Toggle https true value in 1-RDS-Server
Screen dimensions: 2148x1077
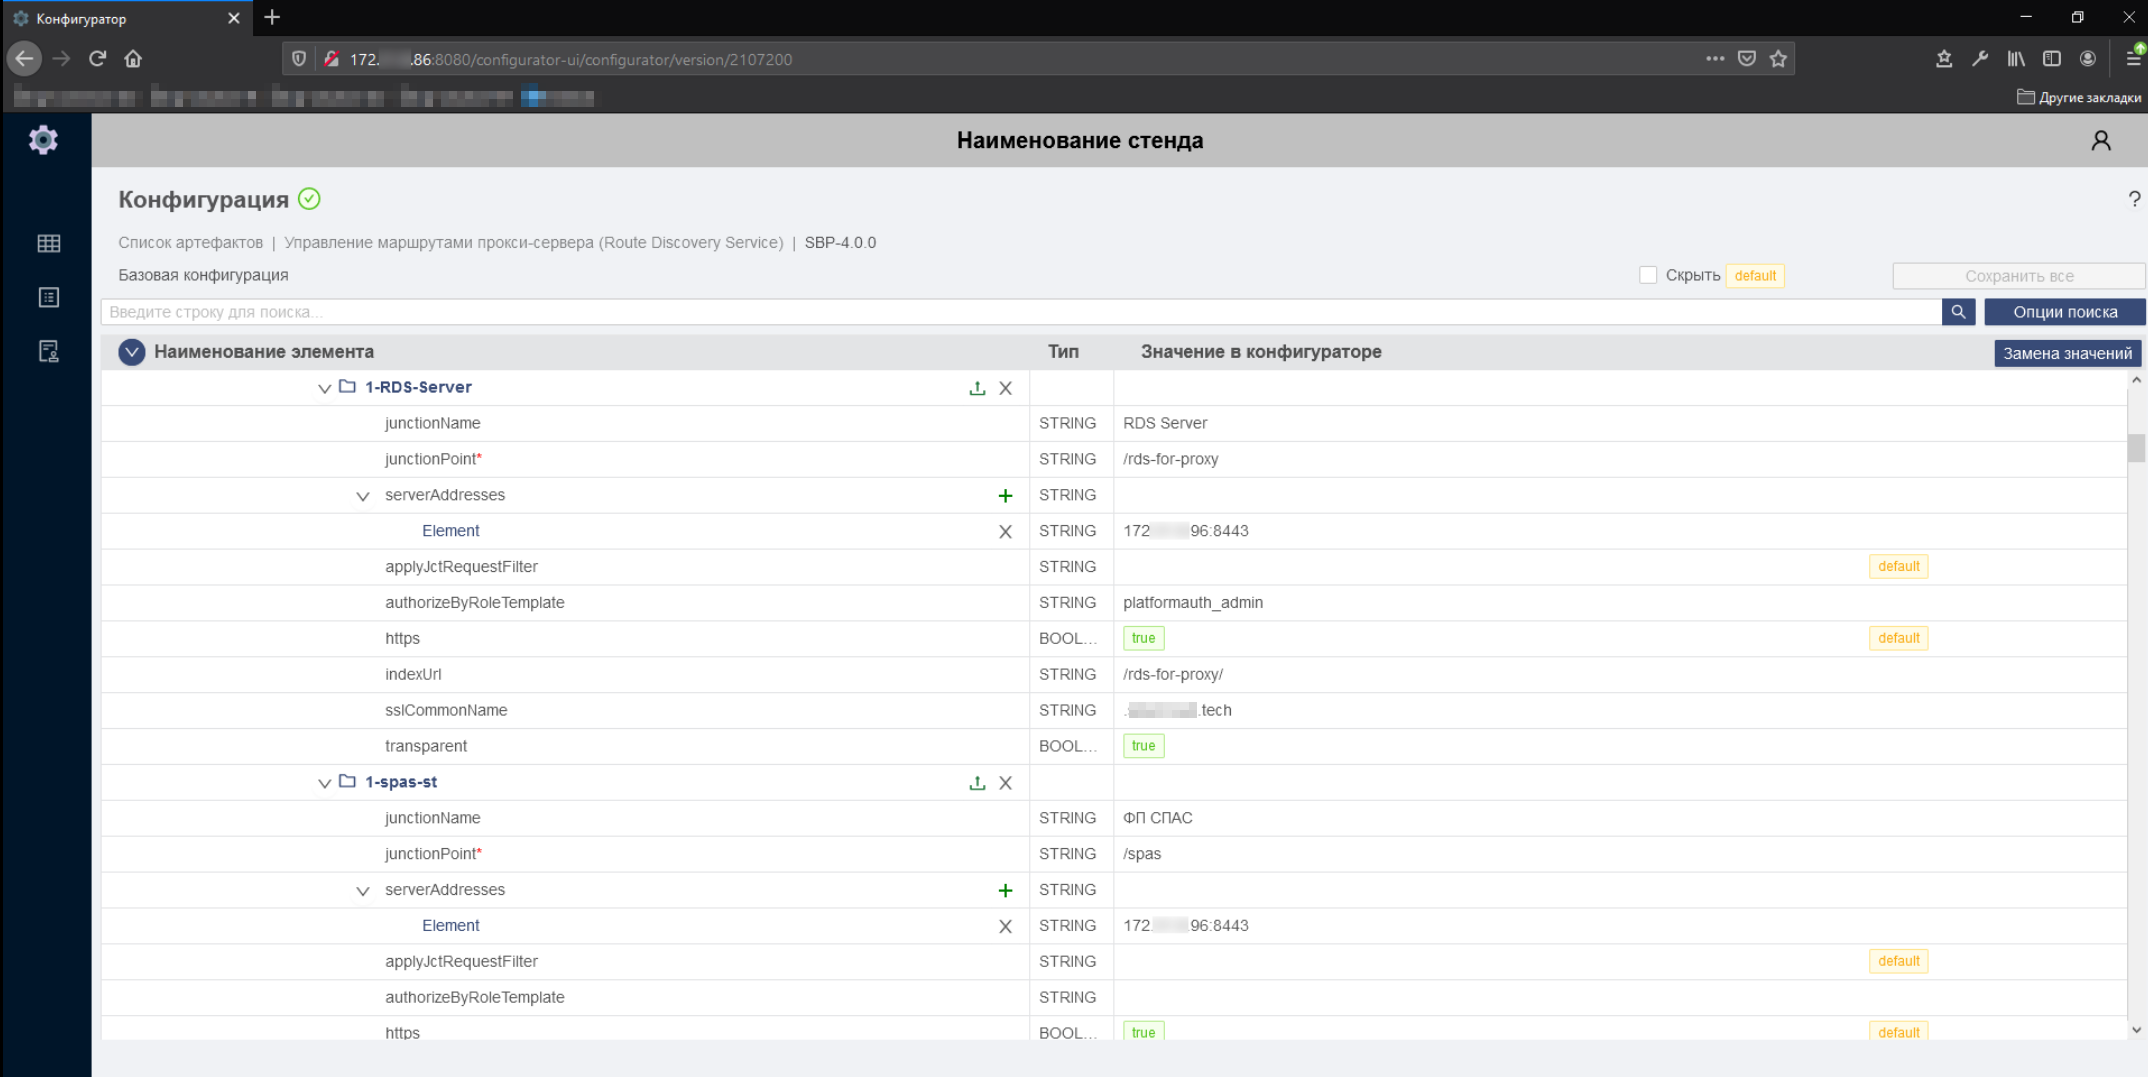[1143, 638]
